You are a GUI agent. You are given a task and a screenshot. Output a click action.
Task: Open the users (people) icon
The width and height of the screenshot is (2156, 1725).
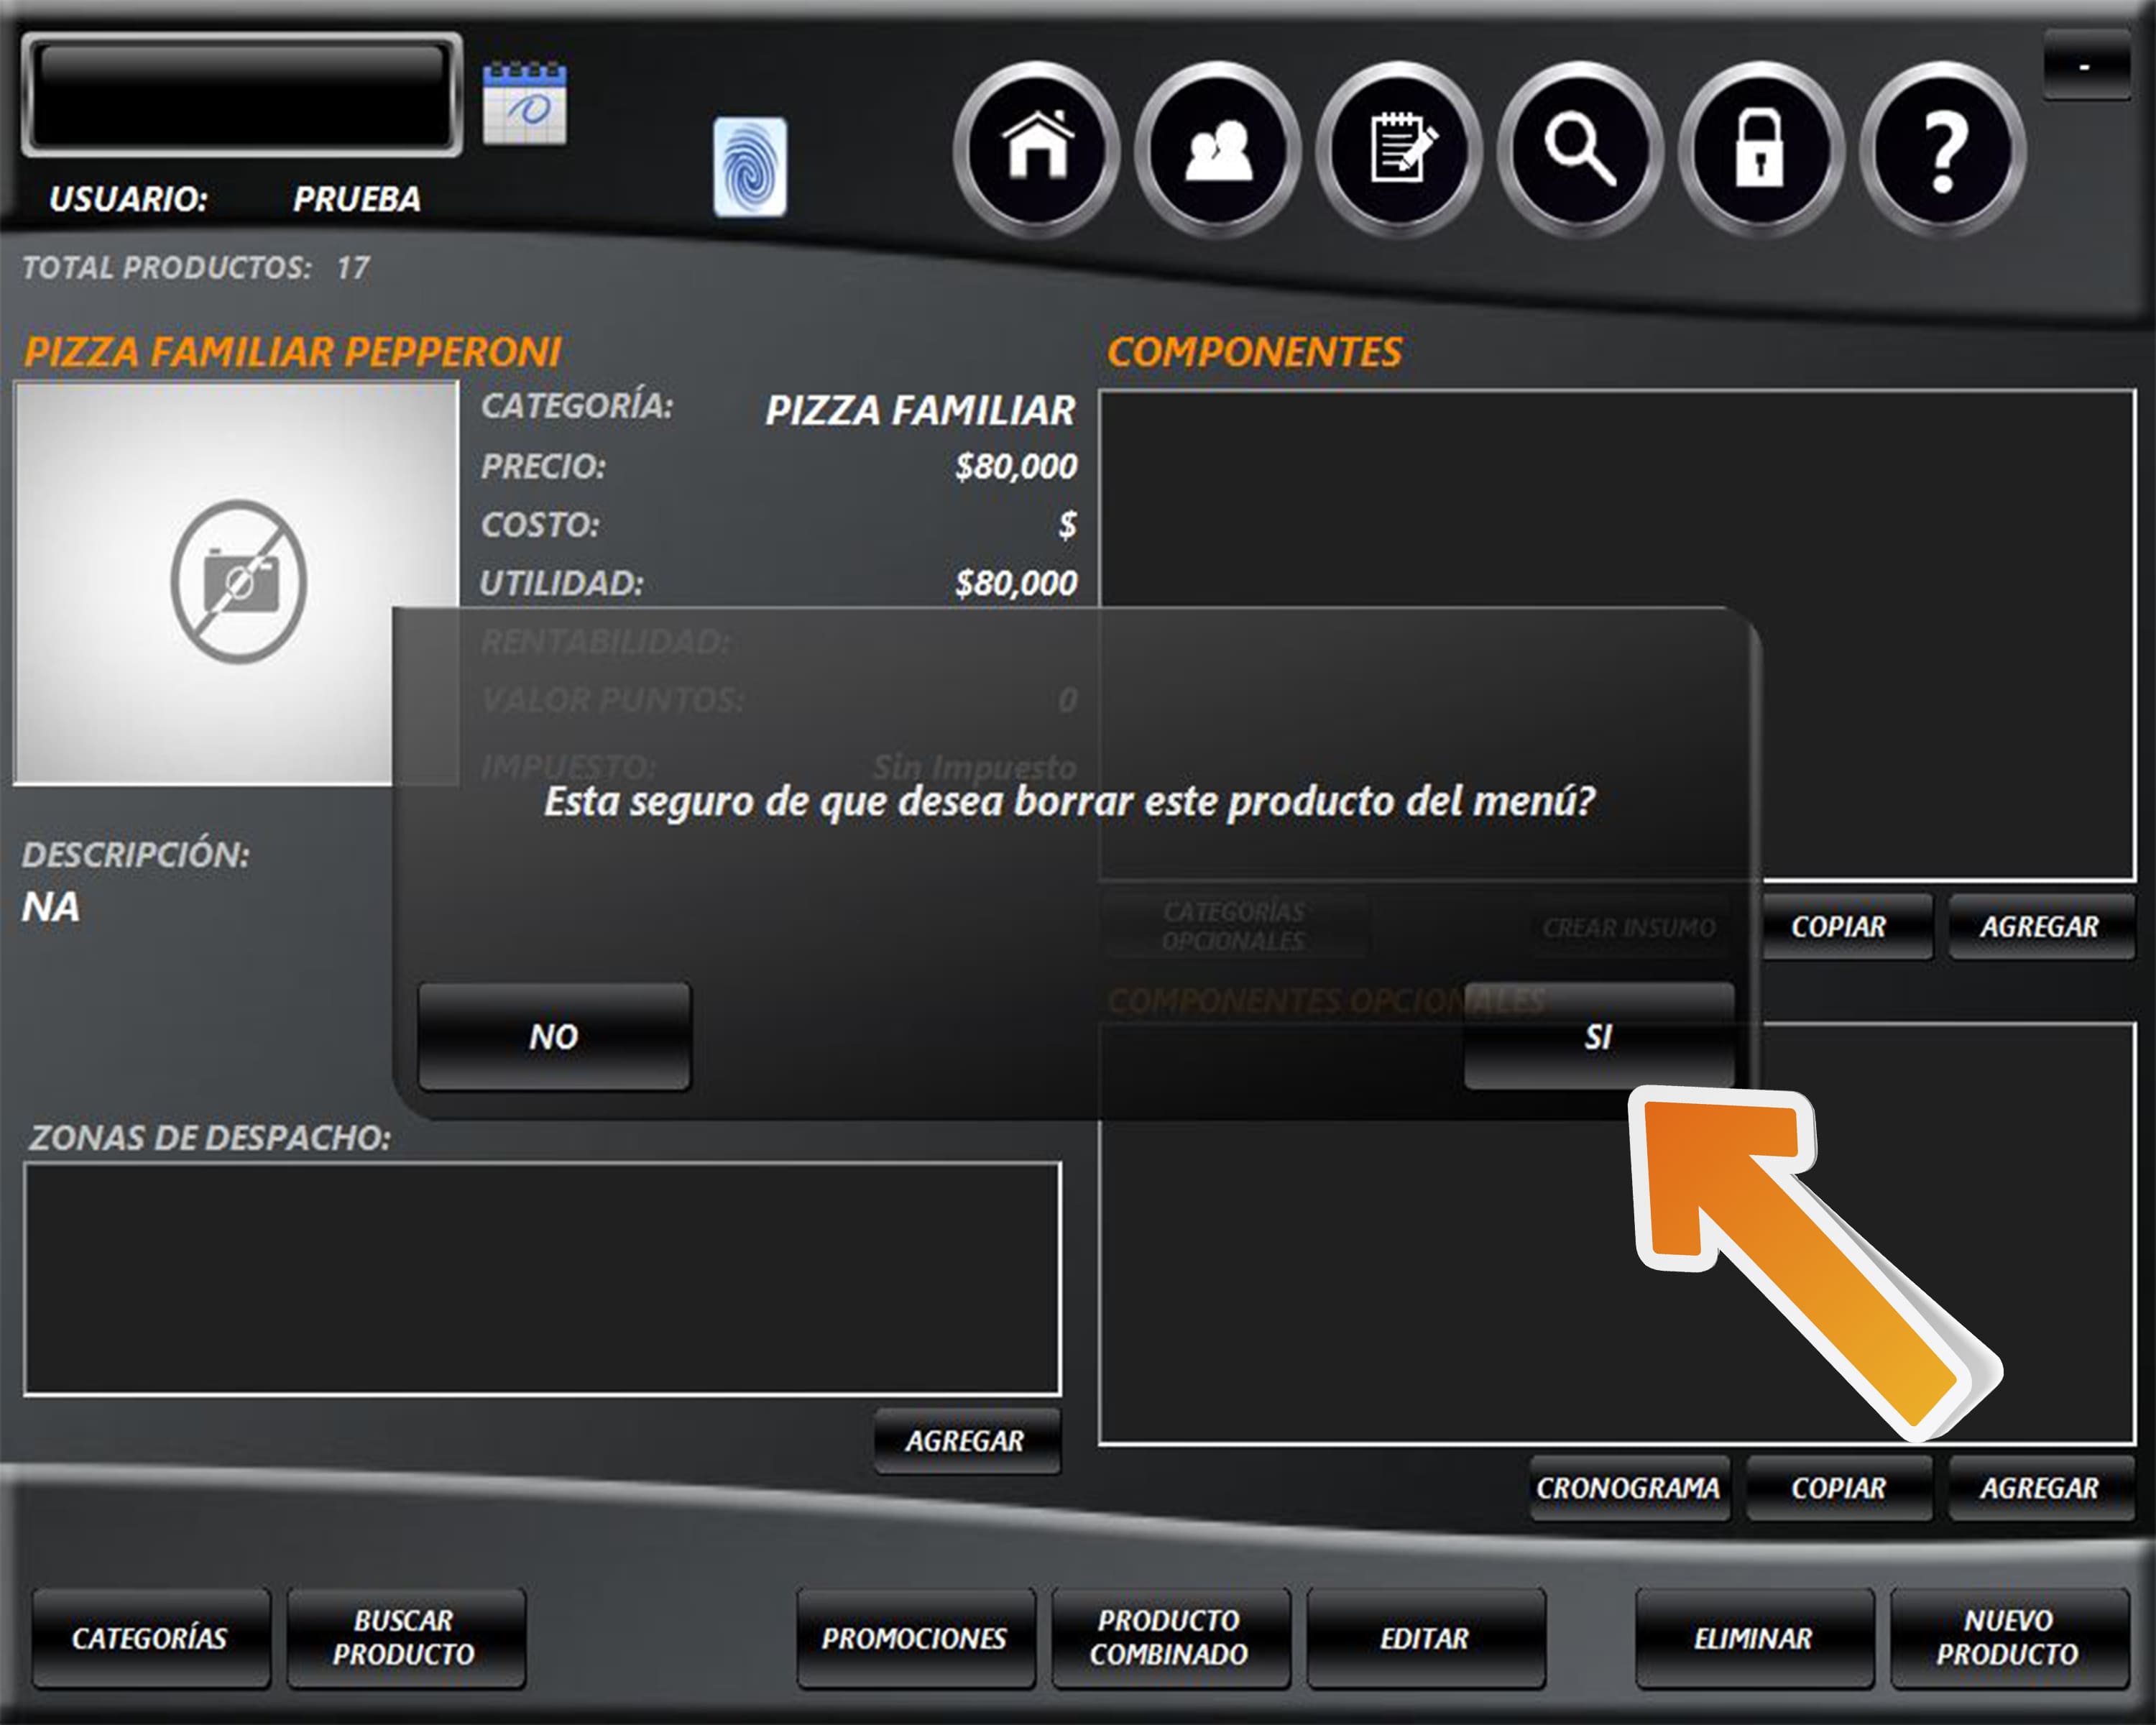click(1218, 149)
